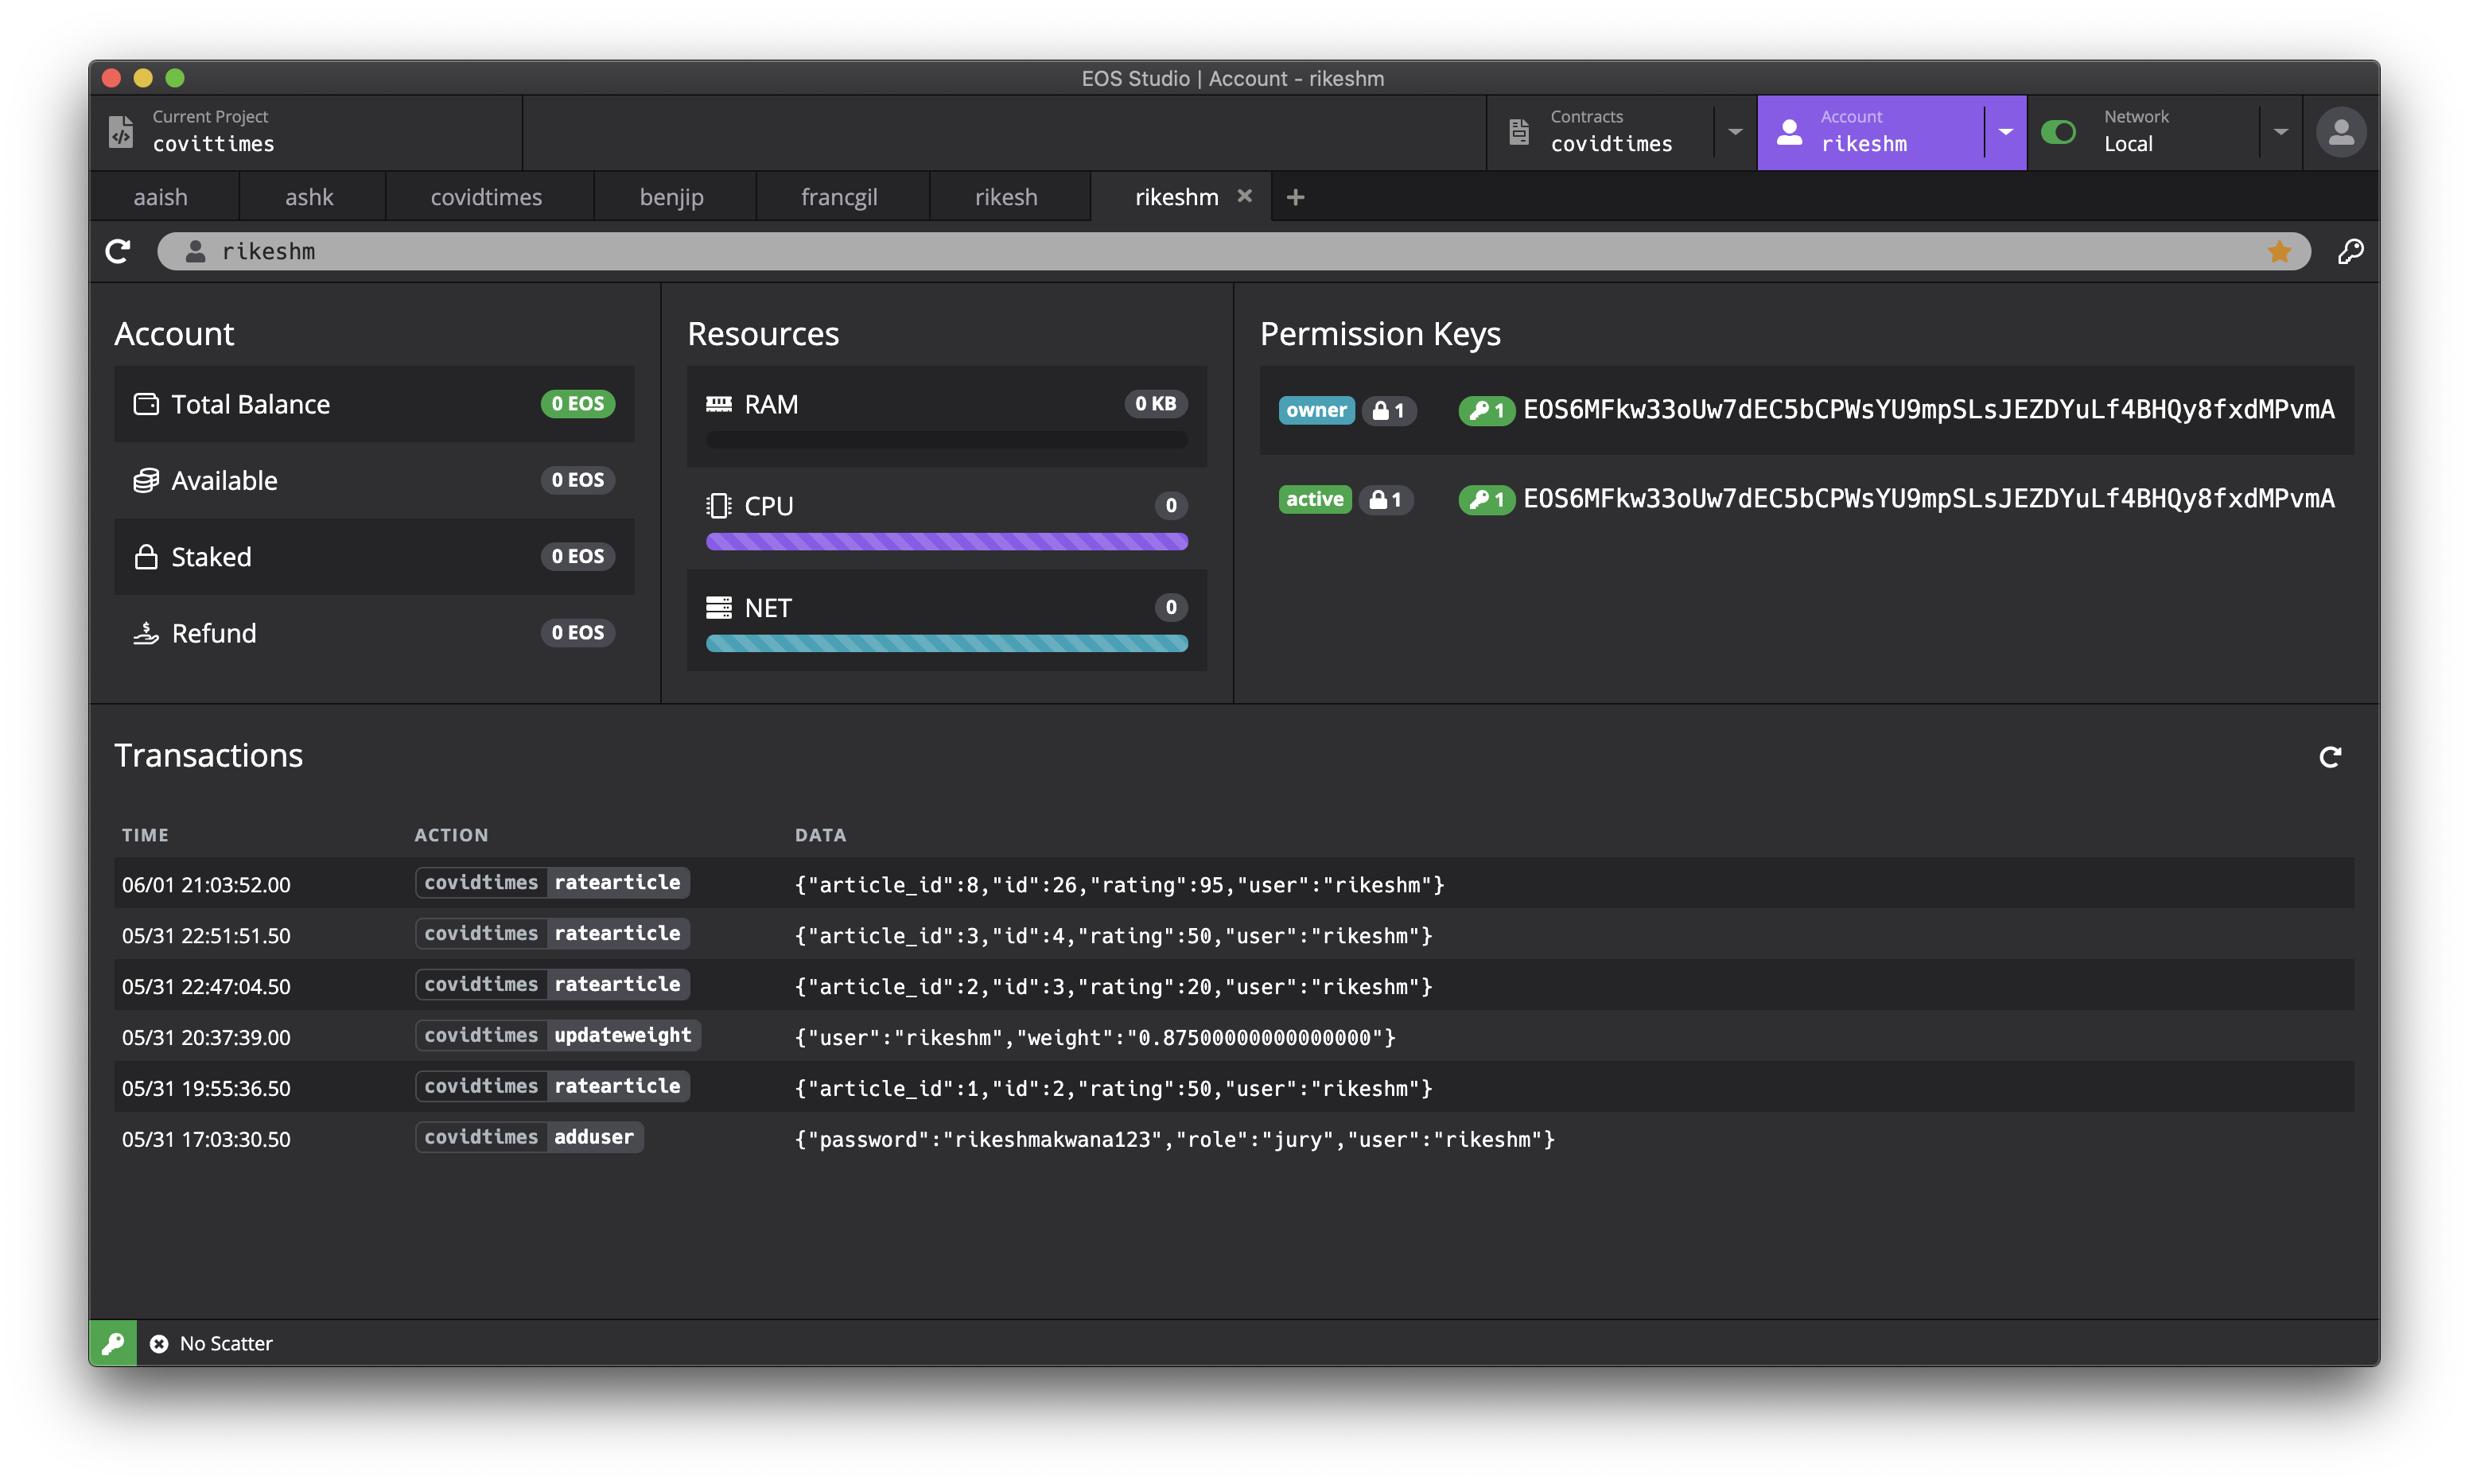Click the Current Project code file icon

pyautogui.click(x=121, y=132)
